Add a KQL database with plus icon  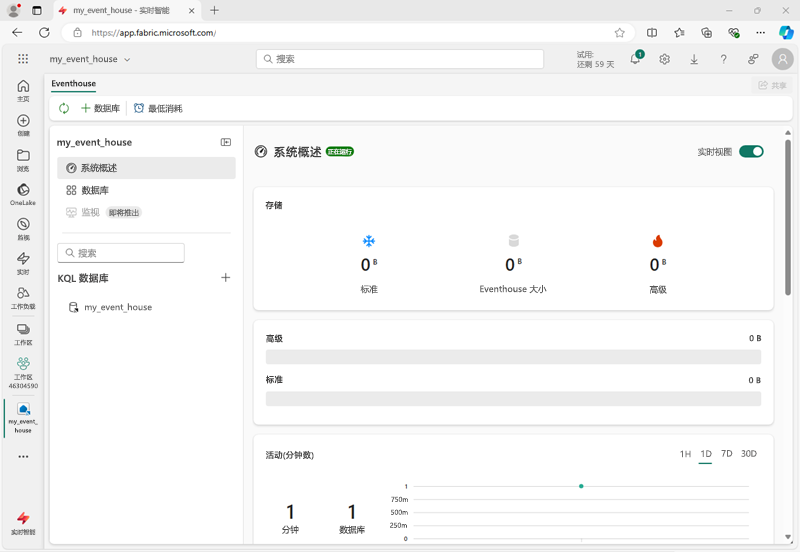226,278
